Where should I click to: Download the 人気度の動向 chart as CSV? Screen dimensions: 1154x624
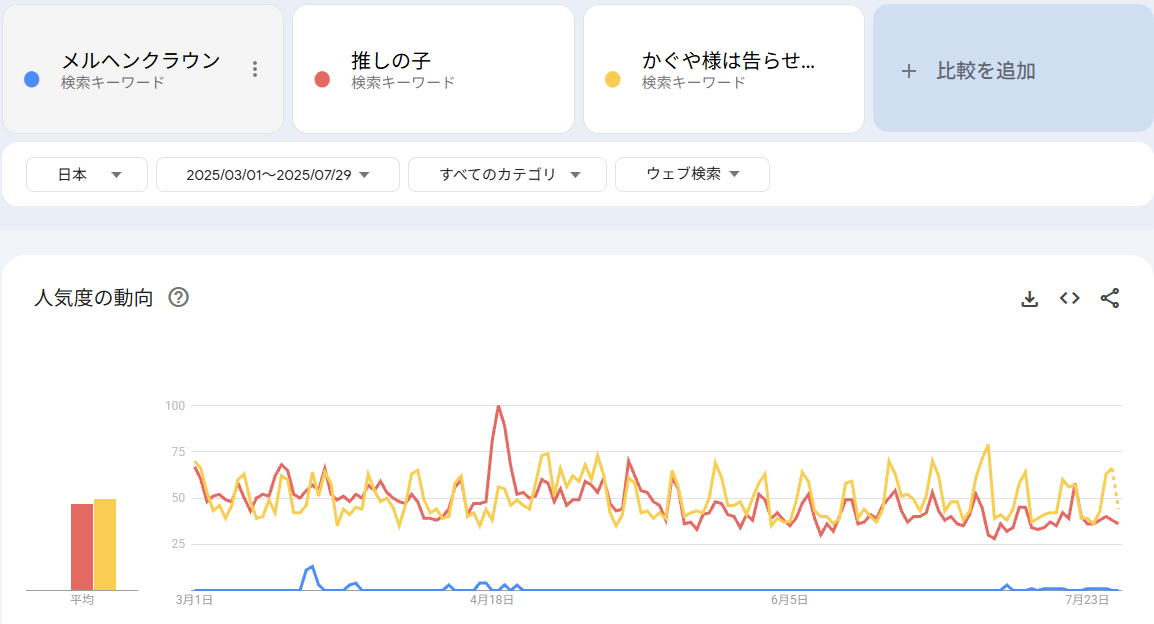tap(1029, 298)
